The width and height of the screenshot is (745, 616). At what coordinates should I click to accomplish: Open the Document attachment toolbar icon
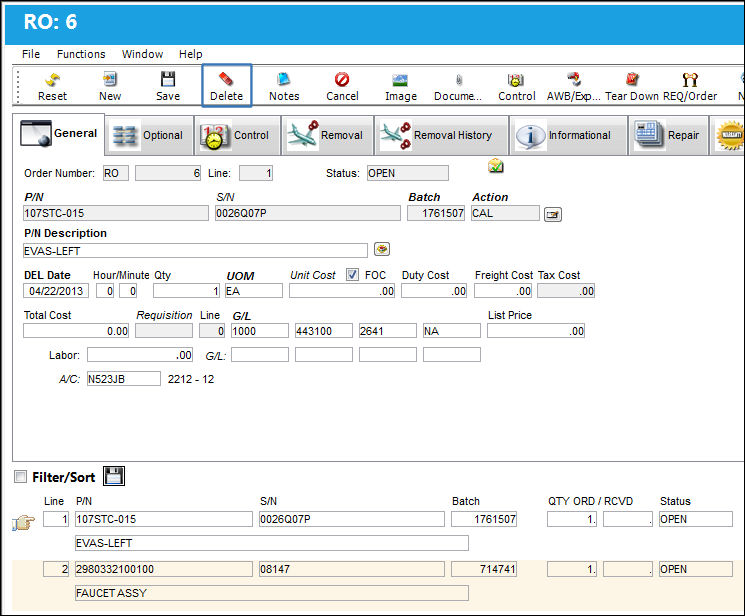point(458,87)
